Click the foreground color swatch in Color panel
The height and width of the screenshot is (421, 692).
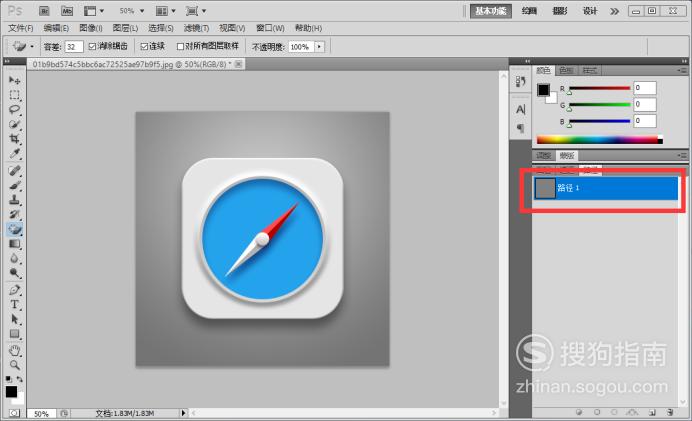(x=543, y=90)
